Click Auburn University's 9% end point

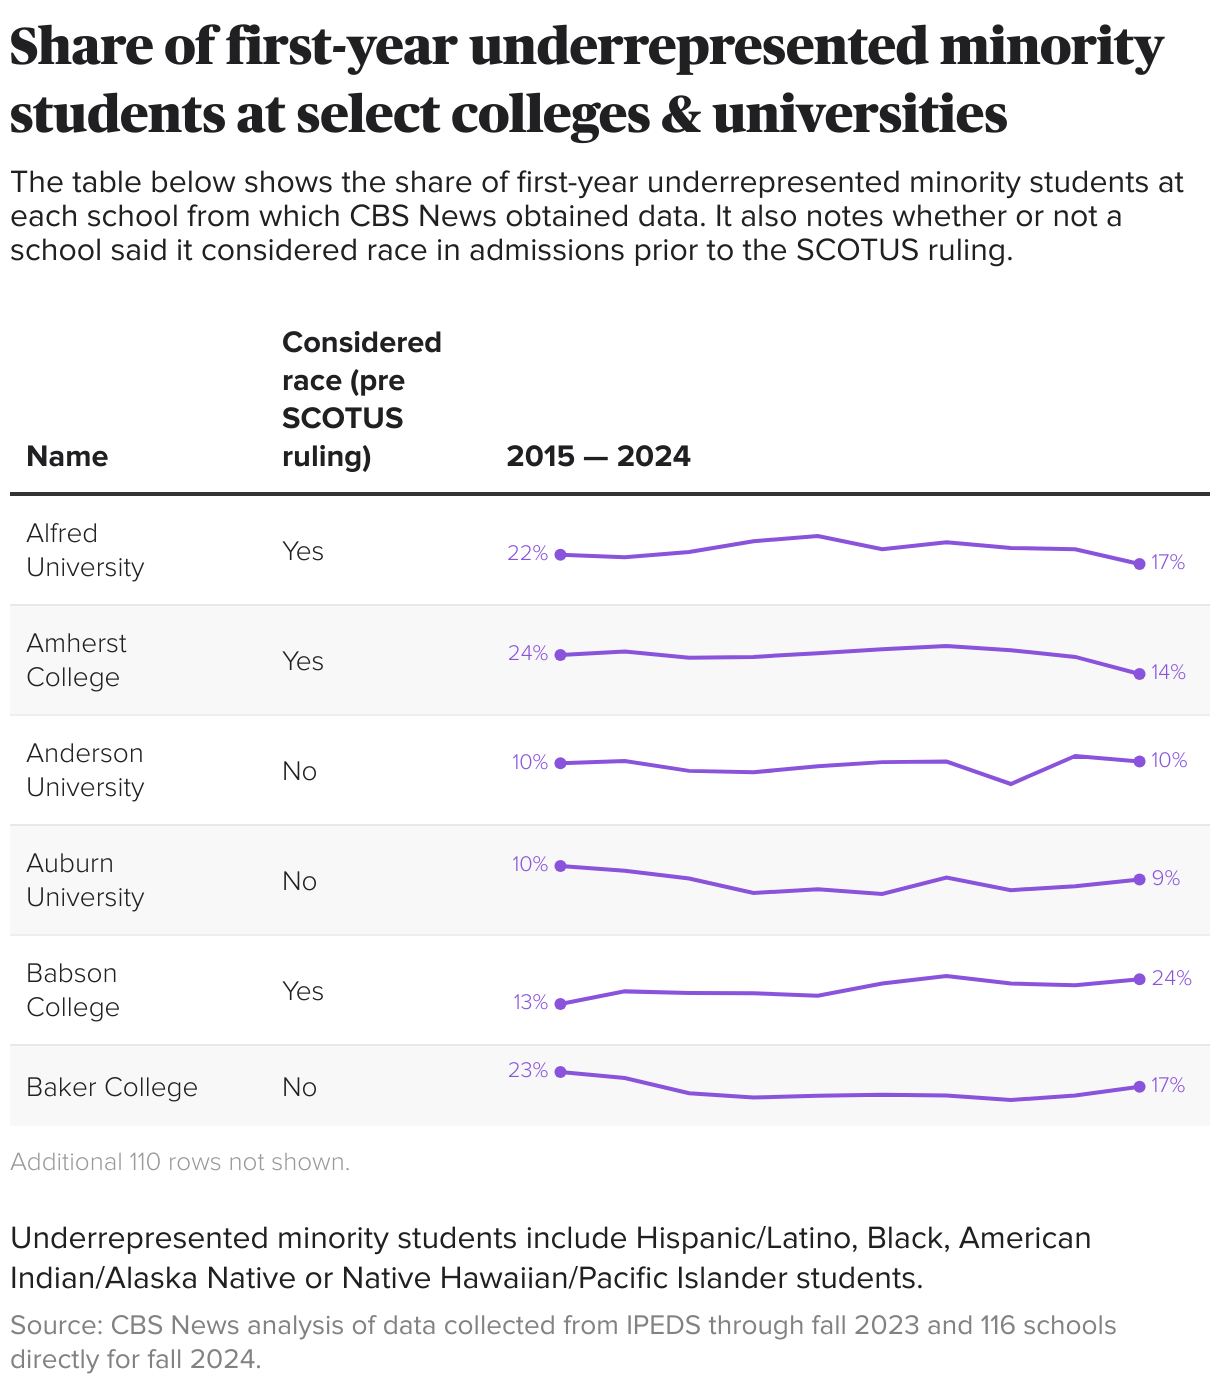point(1139,879)
